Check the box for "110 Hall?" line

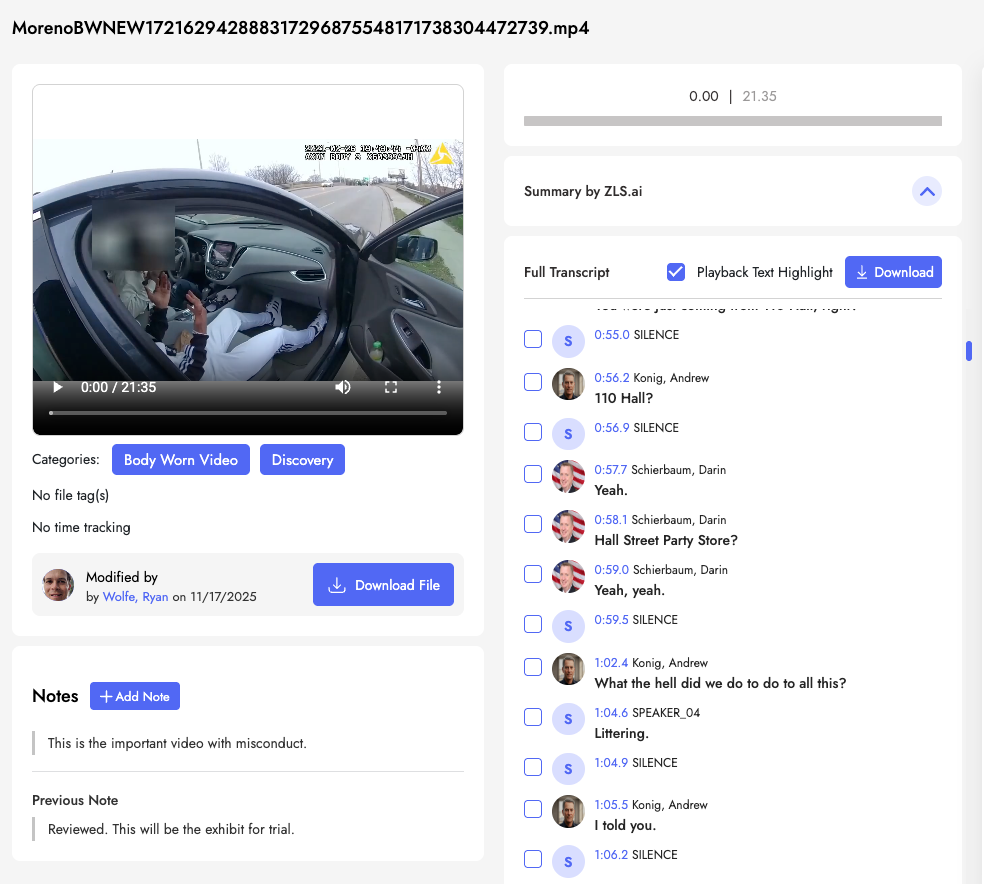coord(534,382)
